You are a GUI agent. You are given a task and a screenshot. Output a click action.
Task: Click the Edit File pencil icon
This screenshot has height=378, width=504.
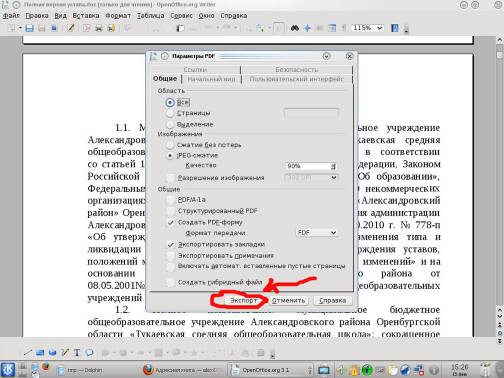point(71,28)
